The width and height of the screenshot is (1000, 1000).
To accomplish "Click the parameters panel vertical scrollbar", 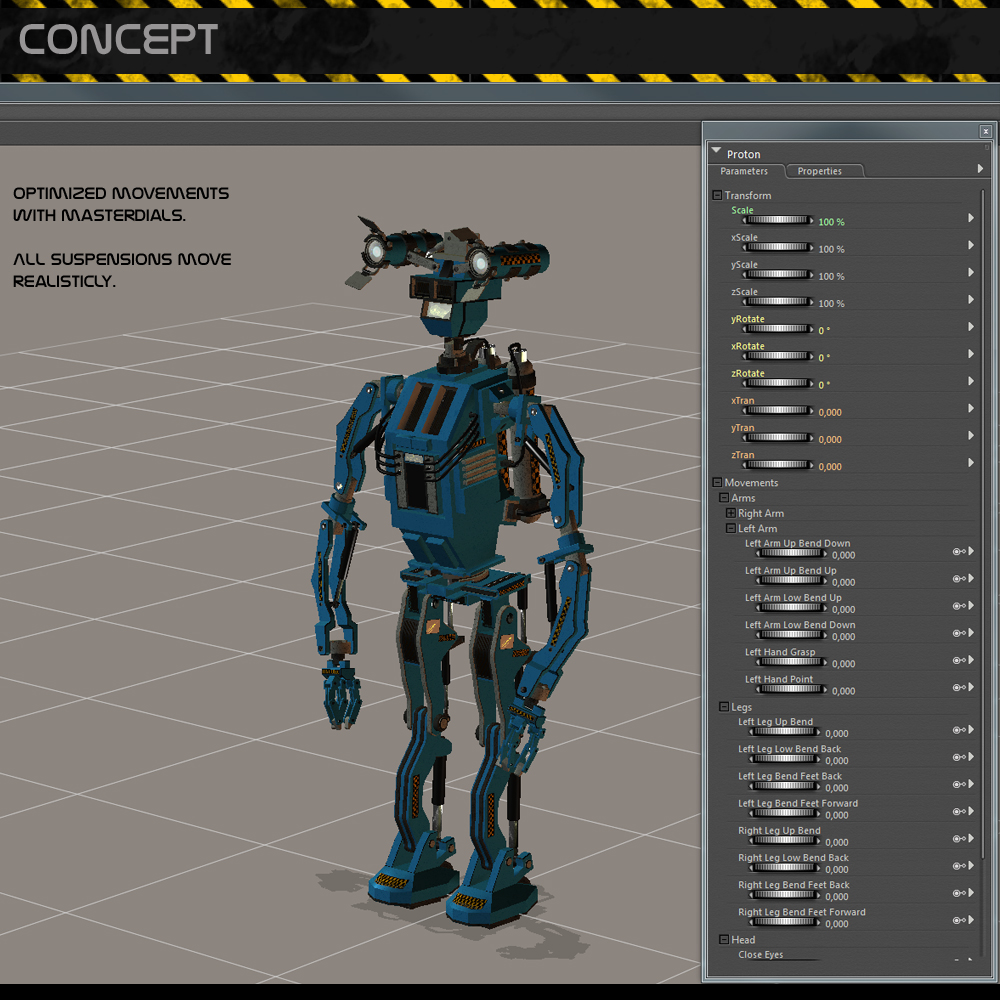I will (x=982, y=523).
